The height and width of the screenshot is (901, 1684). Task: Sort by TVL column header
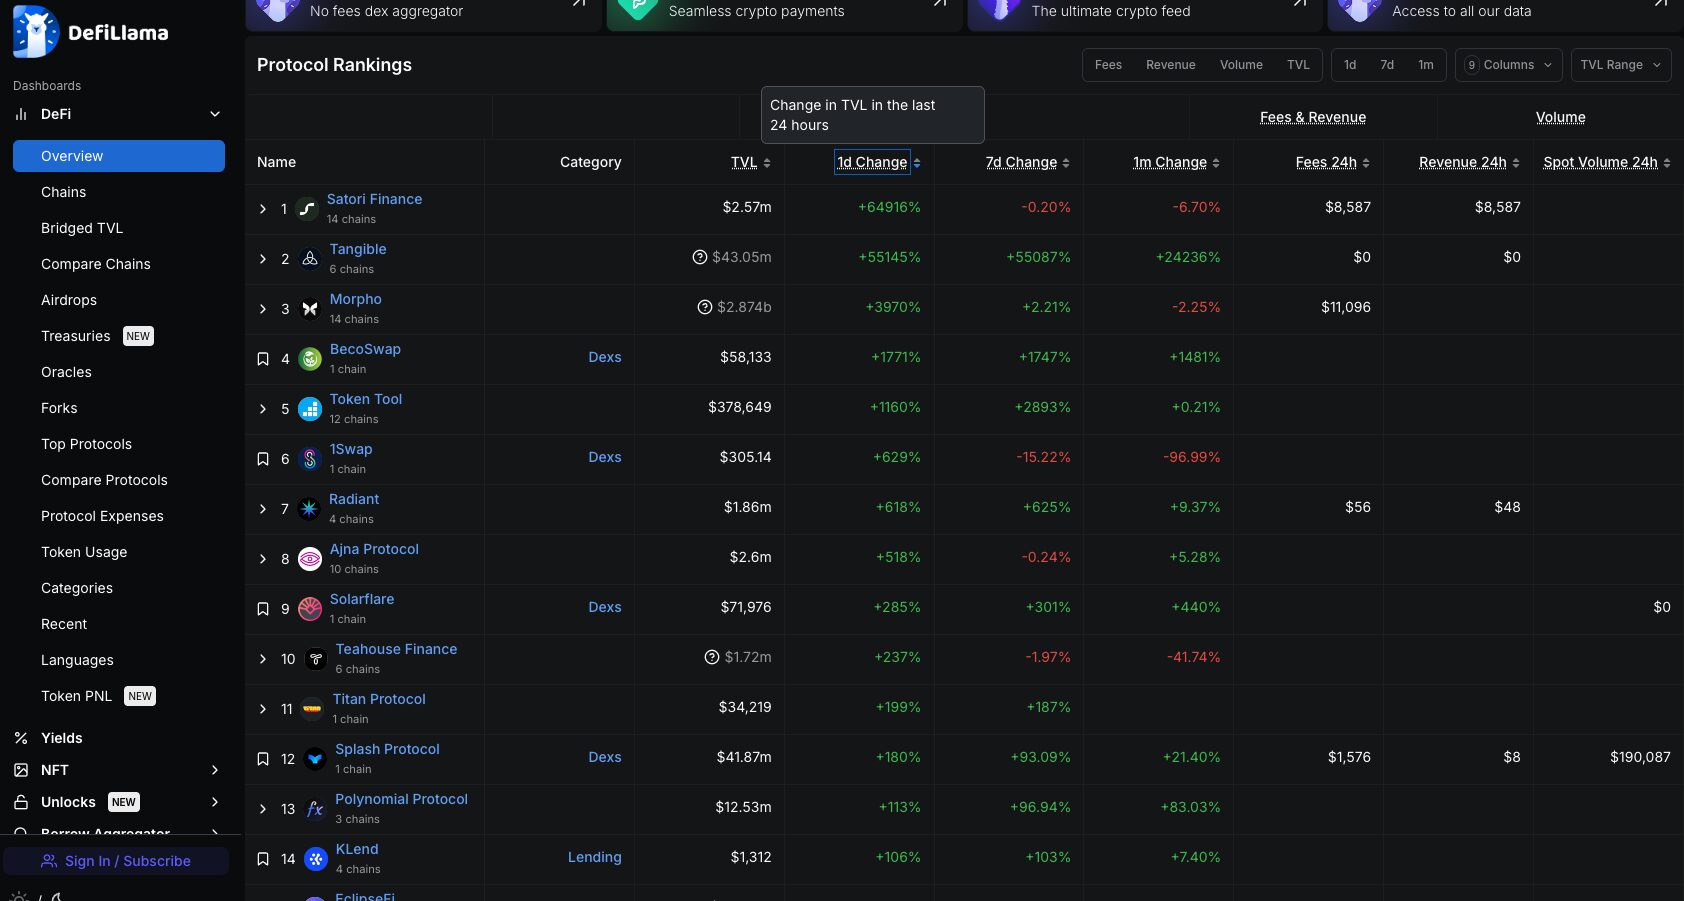(x=744, y=162)
